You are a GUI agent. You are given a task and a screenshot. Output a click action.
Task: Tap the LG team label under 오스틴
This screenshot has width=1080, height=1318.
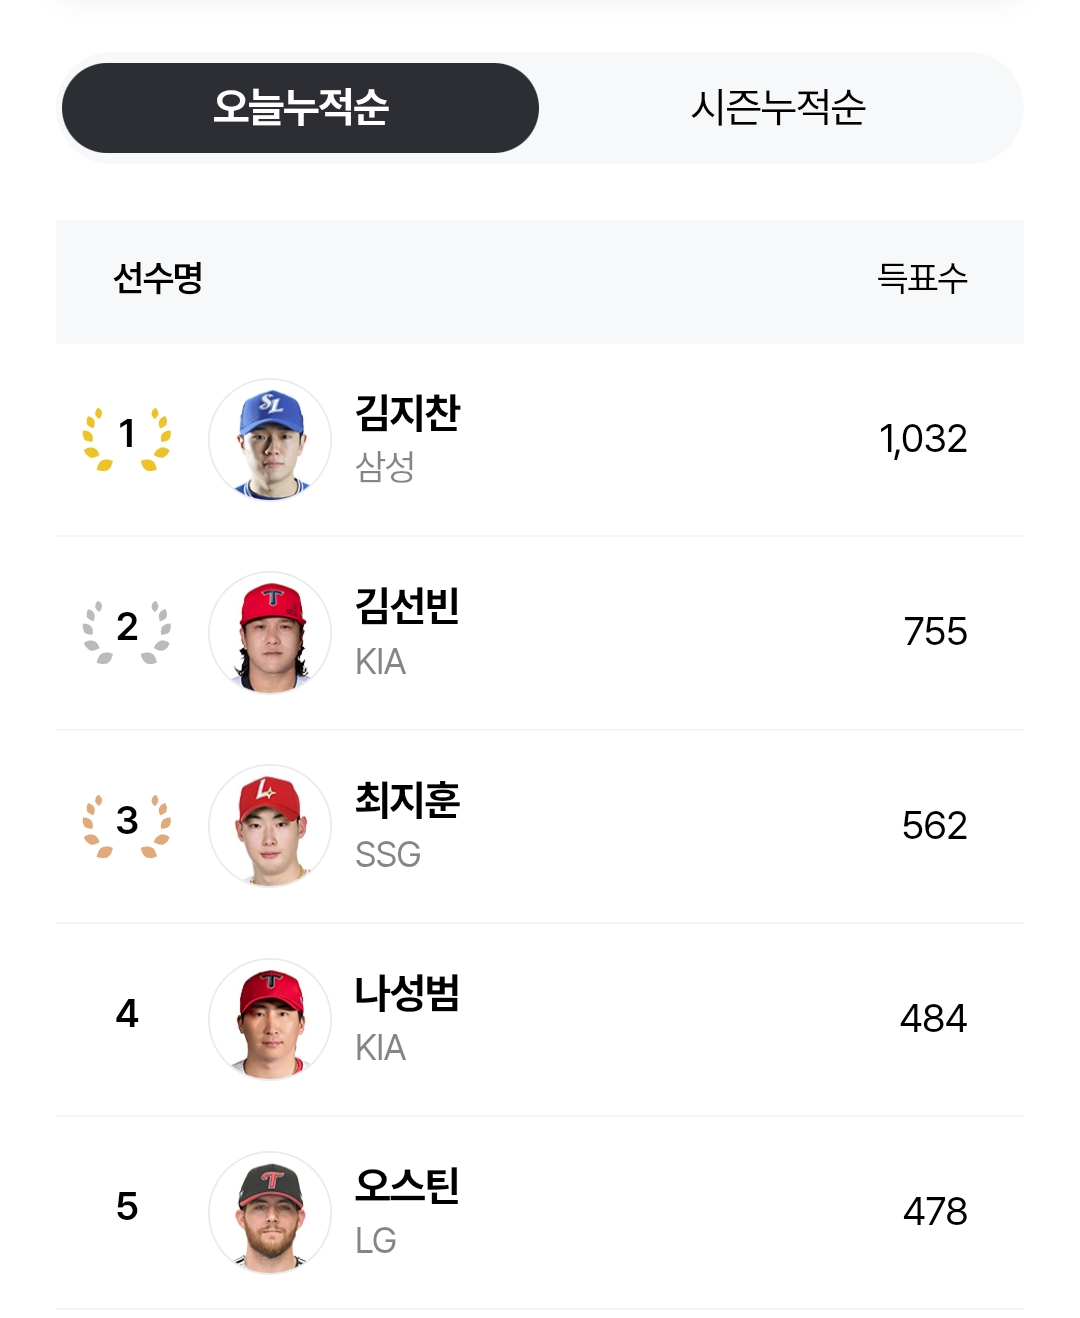(376, 1241)
